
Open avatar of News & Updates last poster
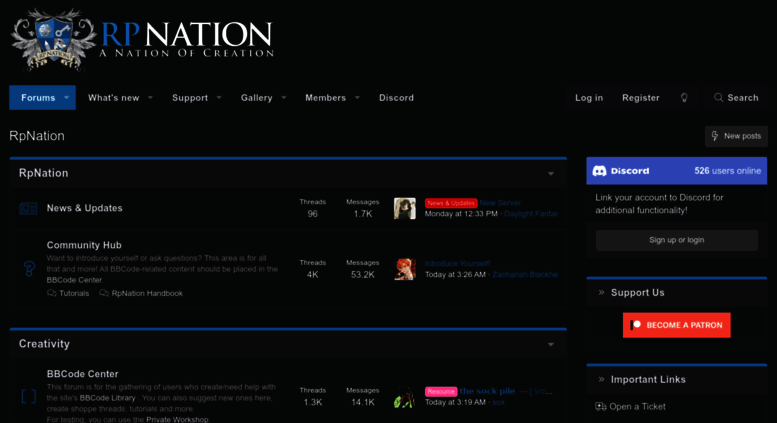coord(405,208)
